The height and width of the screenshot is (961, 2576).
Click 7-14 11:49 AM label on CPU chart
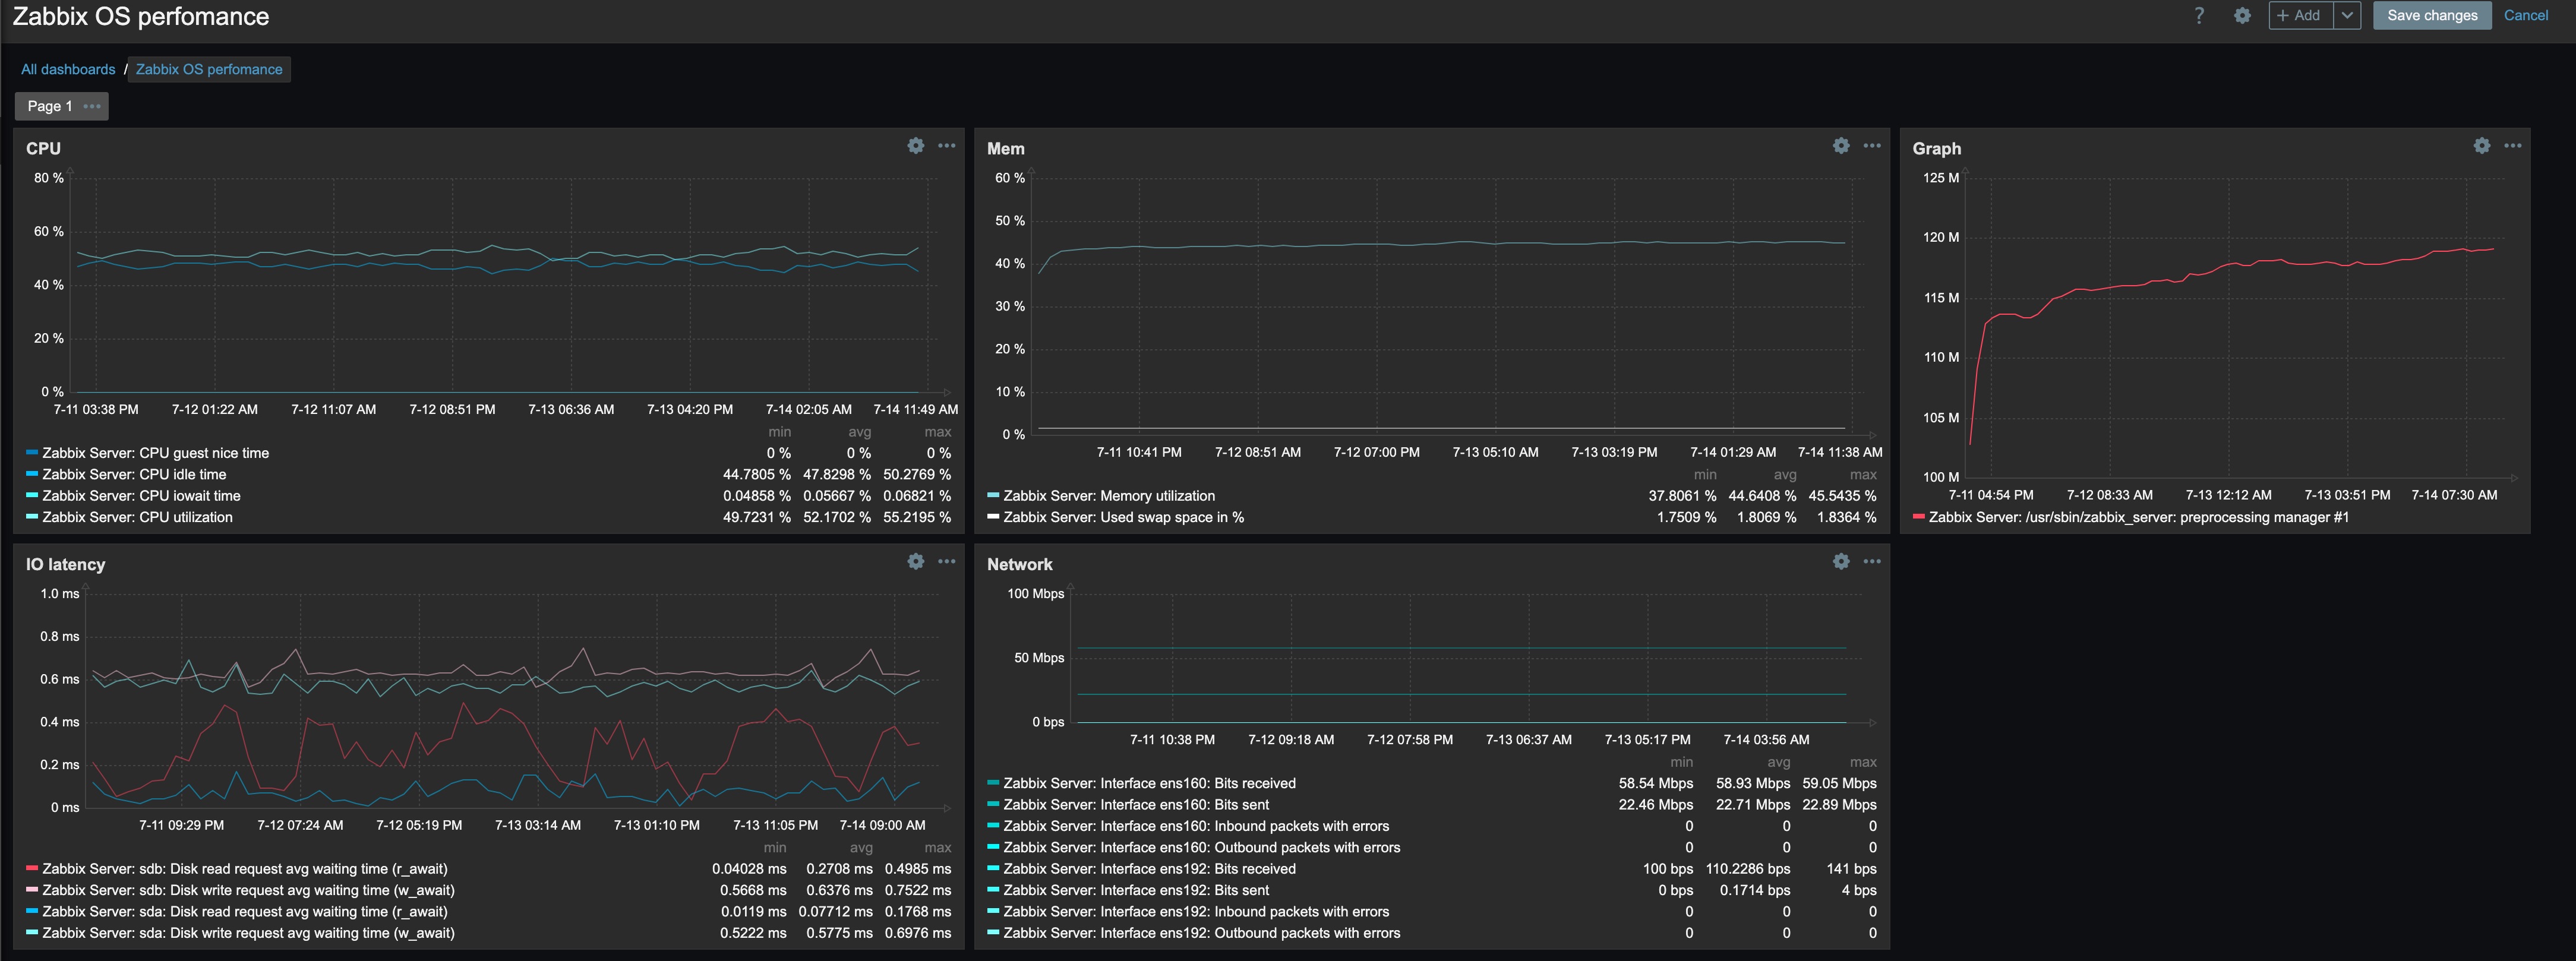[x=915, y=409]
